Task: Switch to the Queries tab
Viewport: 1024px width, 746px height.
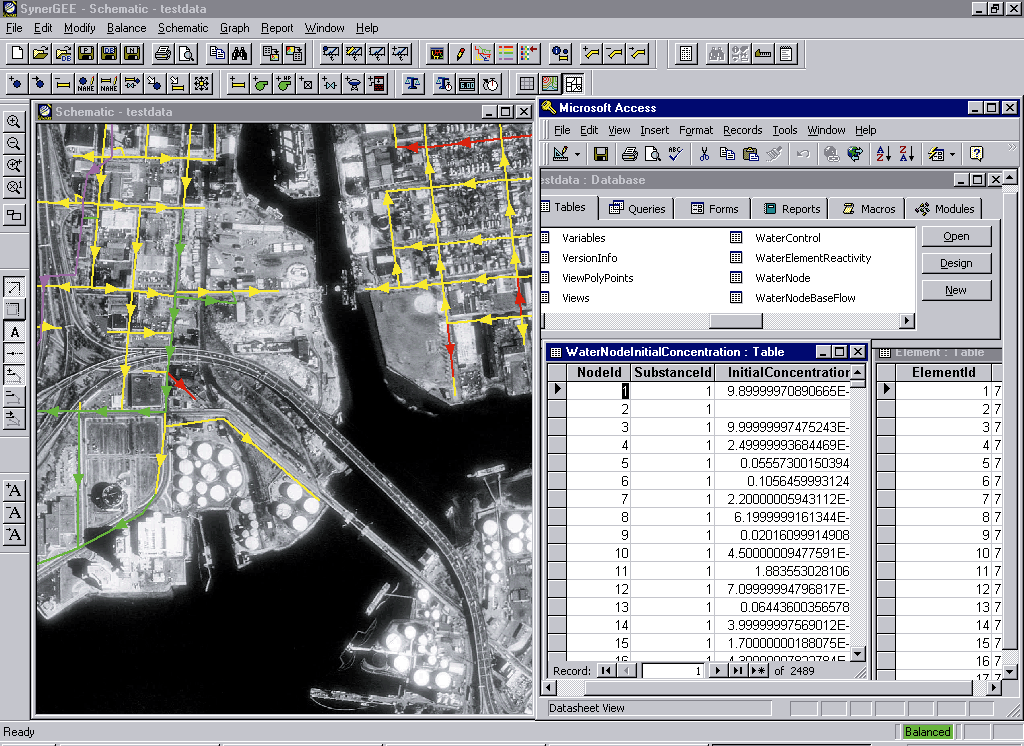Action: click(637, 208)
